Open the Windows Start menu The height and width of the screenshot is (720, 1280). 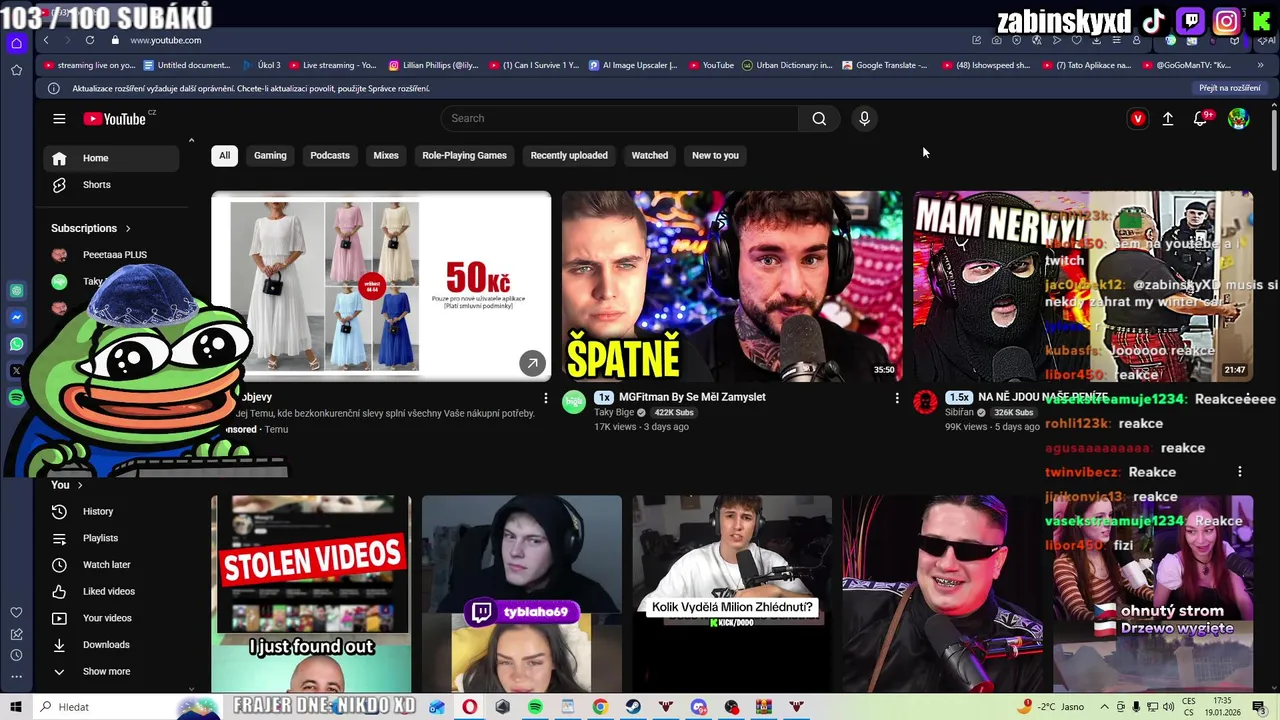16,707
